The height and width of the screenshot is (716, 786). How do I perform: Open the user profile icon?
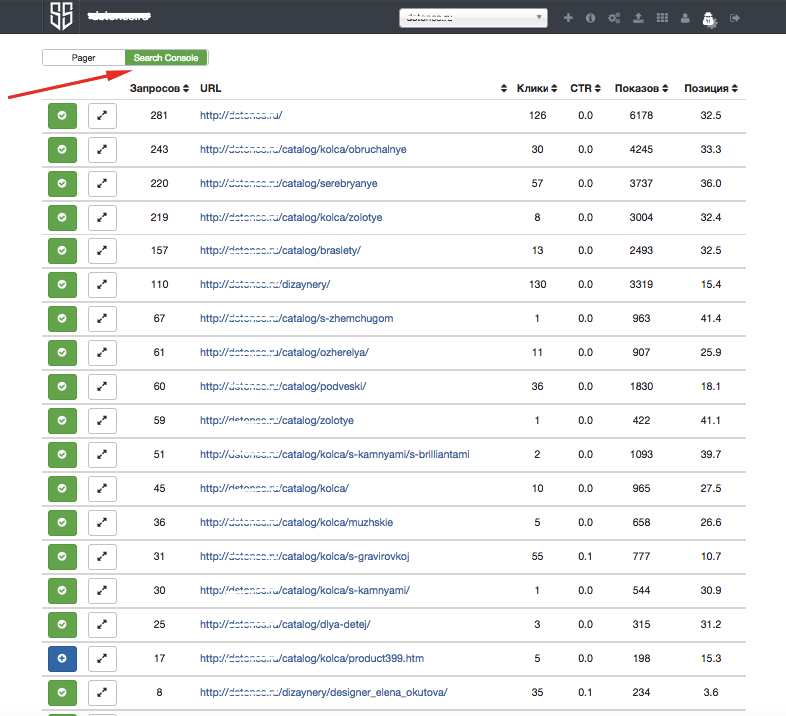coord(685,18)
